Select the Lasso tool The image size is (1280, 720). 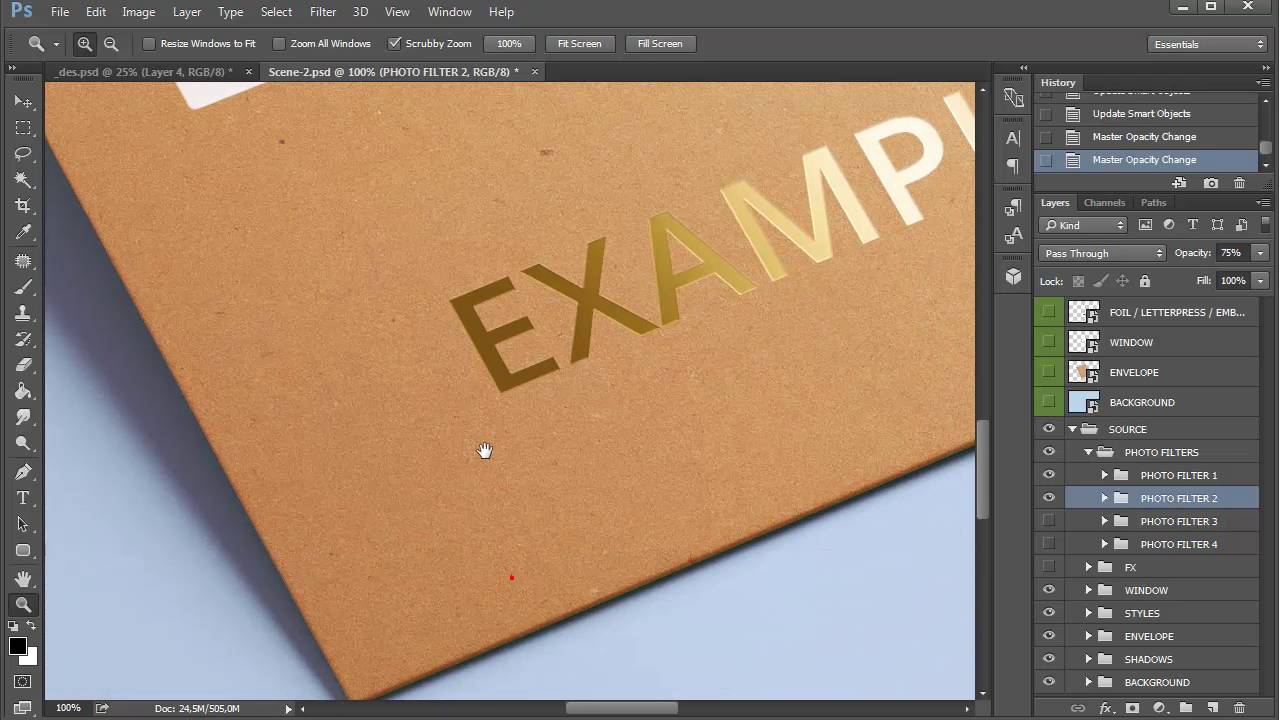[23, 154]
